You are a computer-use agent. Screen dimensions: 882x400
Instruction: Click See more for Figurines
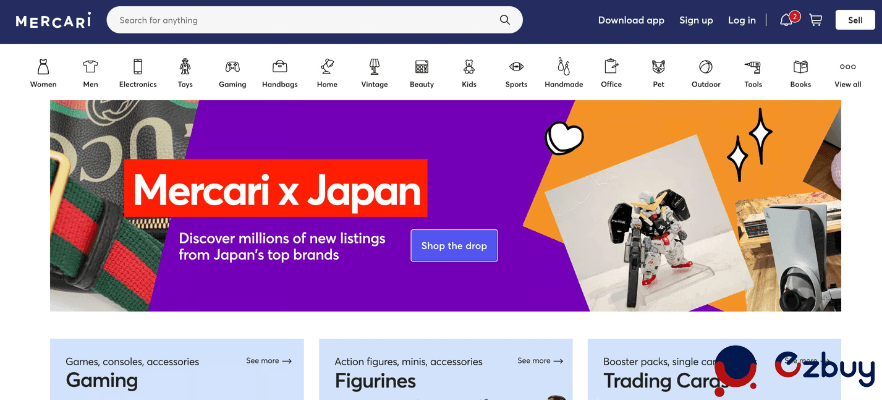click(540, 361)
